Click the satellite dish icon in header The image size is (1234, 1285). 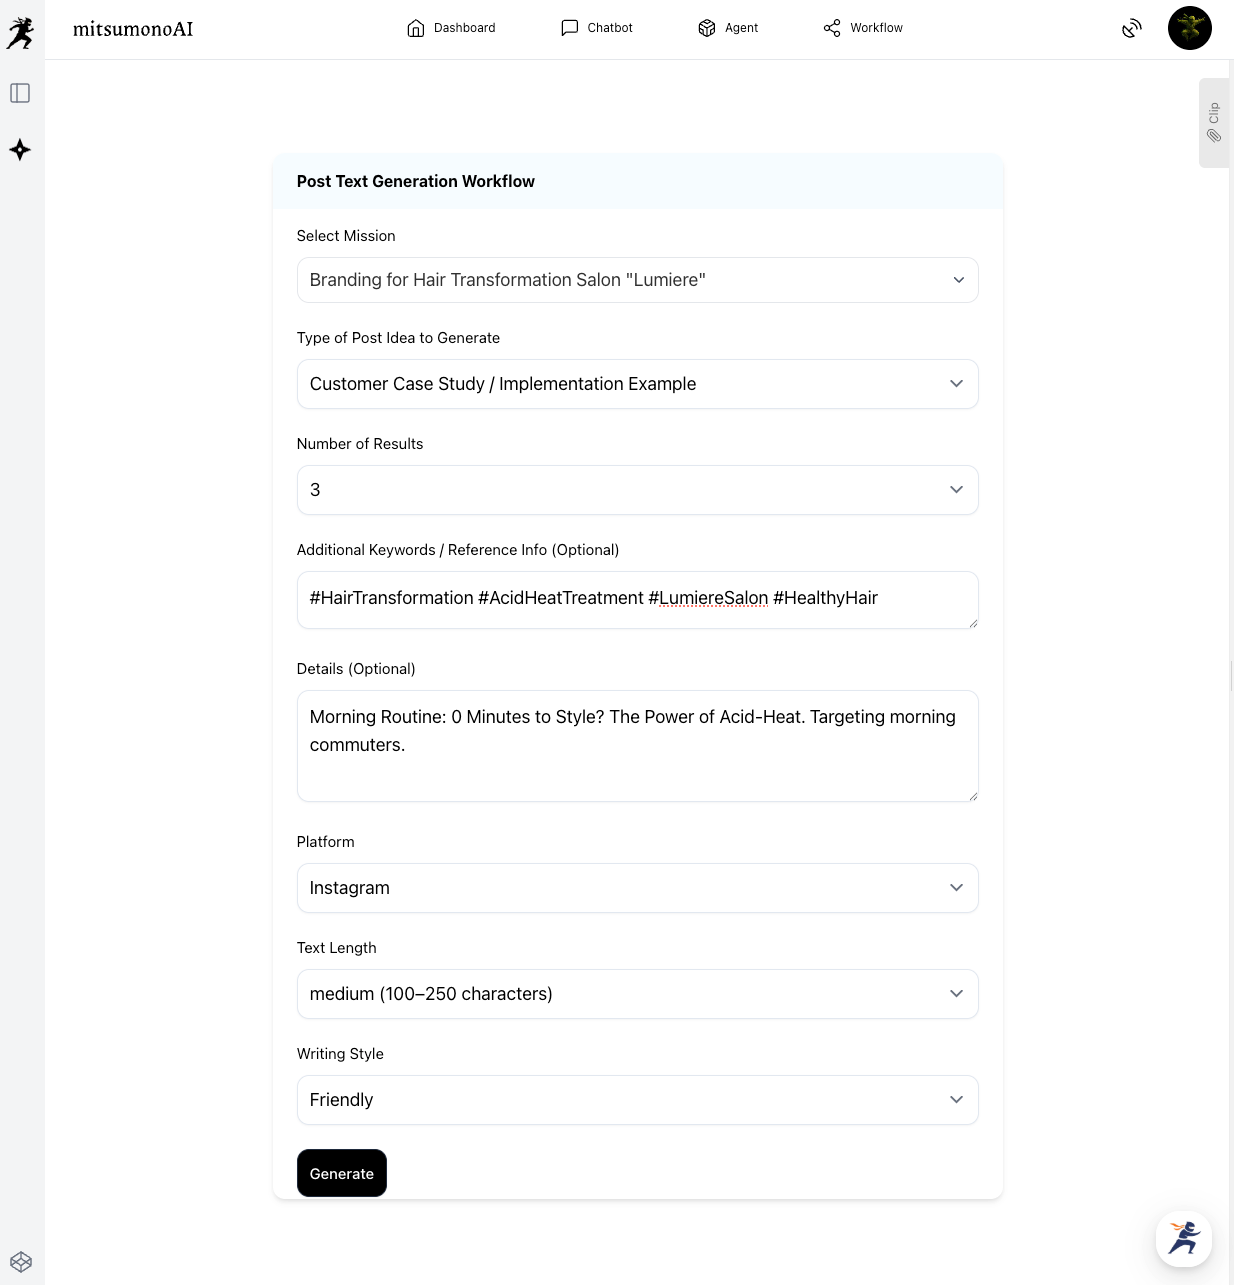pos(1131,28)
